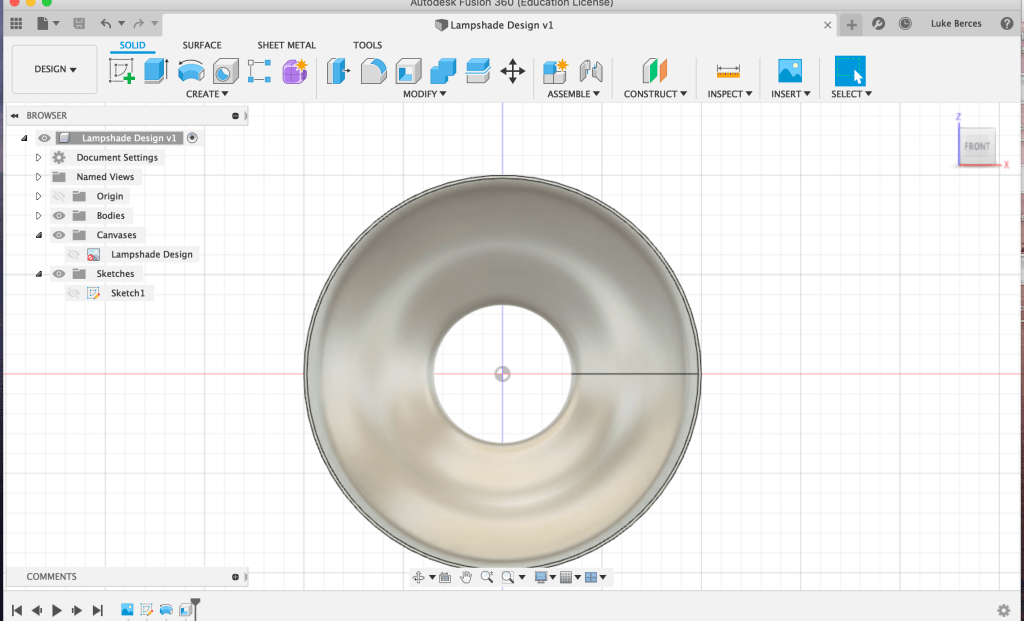
Task: Expand the Document Settings node
Action: click(39, 158)
